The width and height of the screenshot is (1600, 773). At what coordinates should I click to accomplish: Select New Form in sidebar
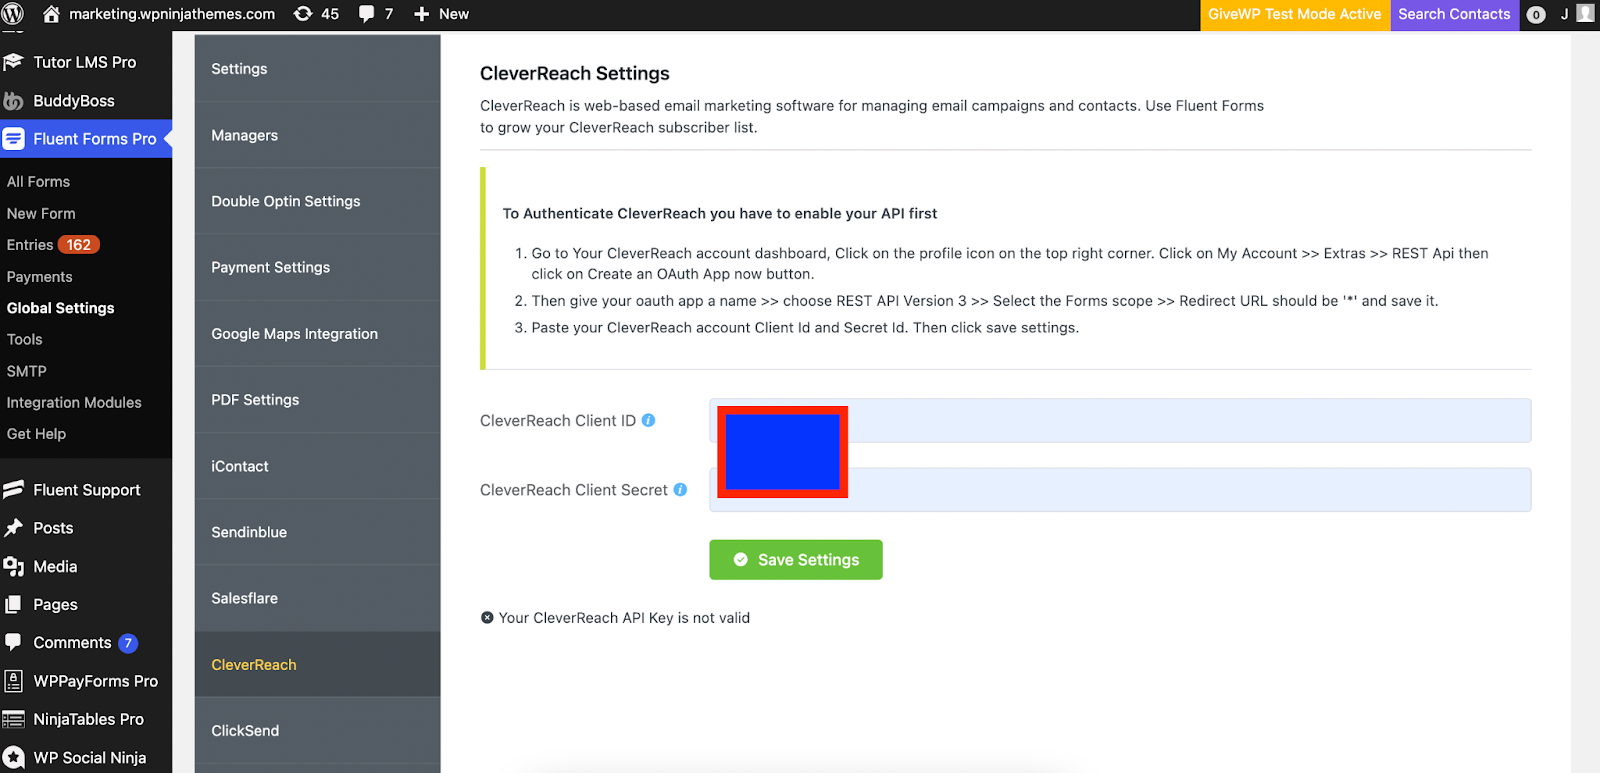pyautogui.click(x=41, y=214)
